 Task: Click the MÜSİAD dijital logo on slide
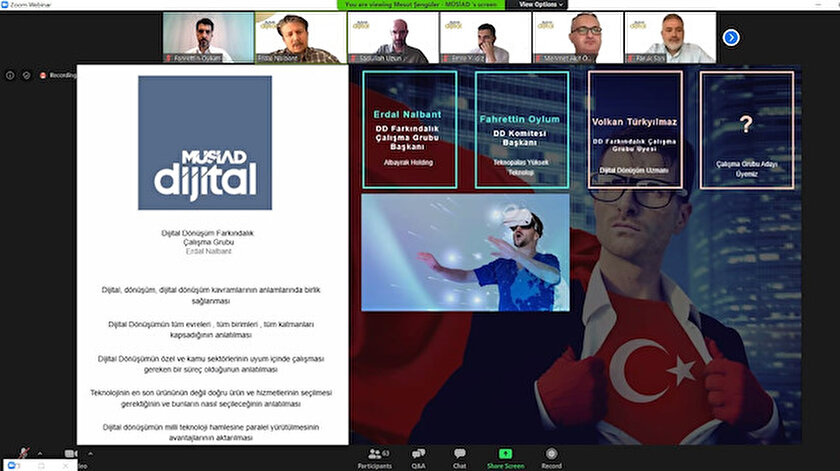tap(205, 143)
